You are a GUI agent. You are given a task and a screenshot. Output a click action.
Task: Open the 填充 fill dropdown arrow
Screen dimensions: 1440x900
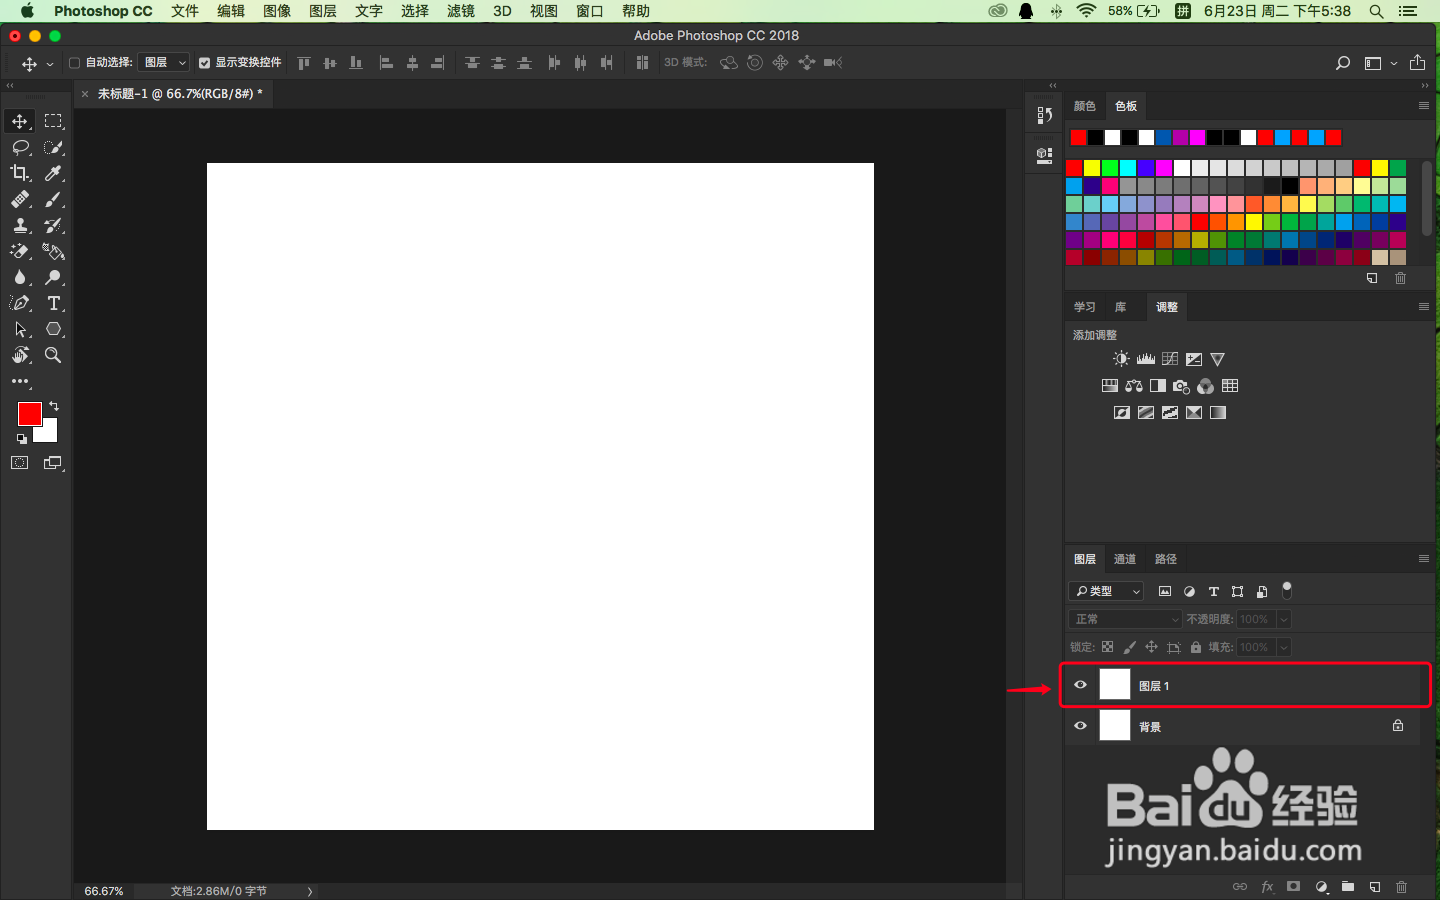(x=1284, y=647)
